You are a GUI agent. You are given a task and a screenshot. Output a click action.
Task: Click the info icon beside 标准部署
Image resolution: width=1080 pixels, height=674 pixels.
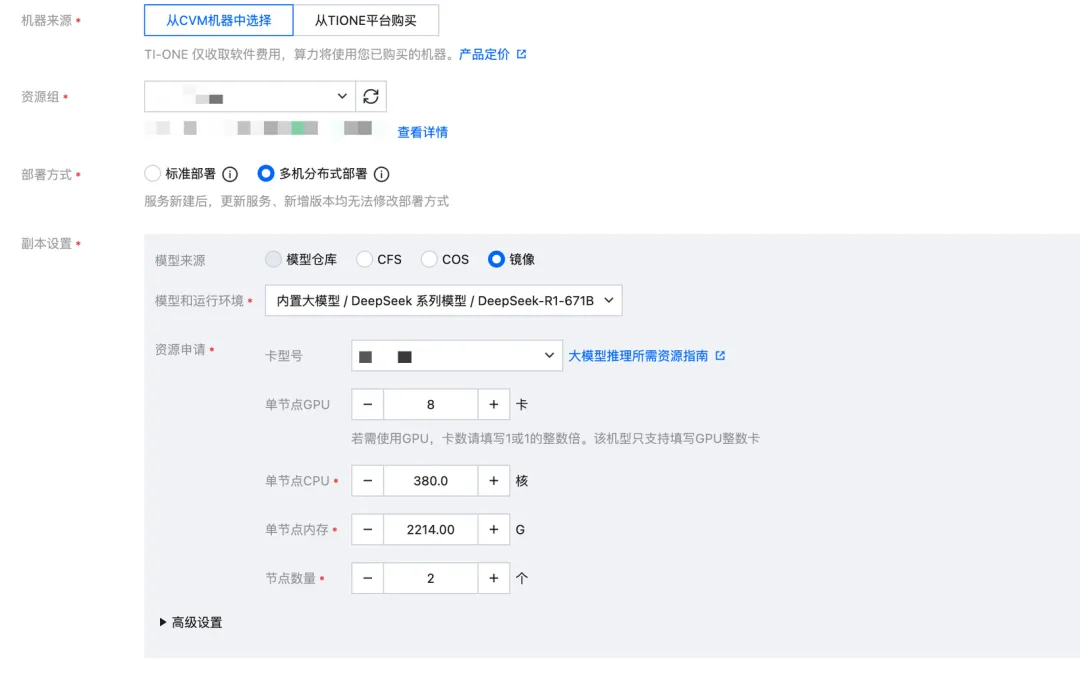[x=229, y=173]
